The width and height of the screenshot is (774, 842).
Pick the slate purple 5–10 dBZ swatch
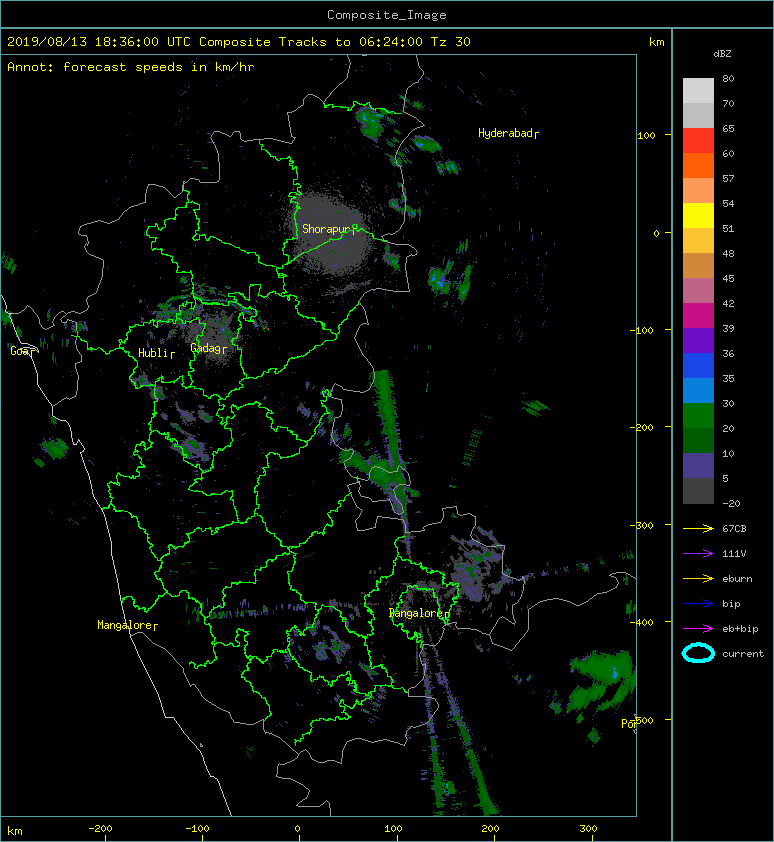[x=698, y=465]
